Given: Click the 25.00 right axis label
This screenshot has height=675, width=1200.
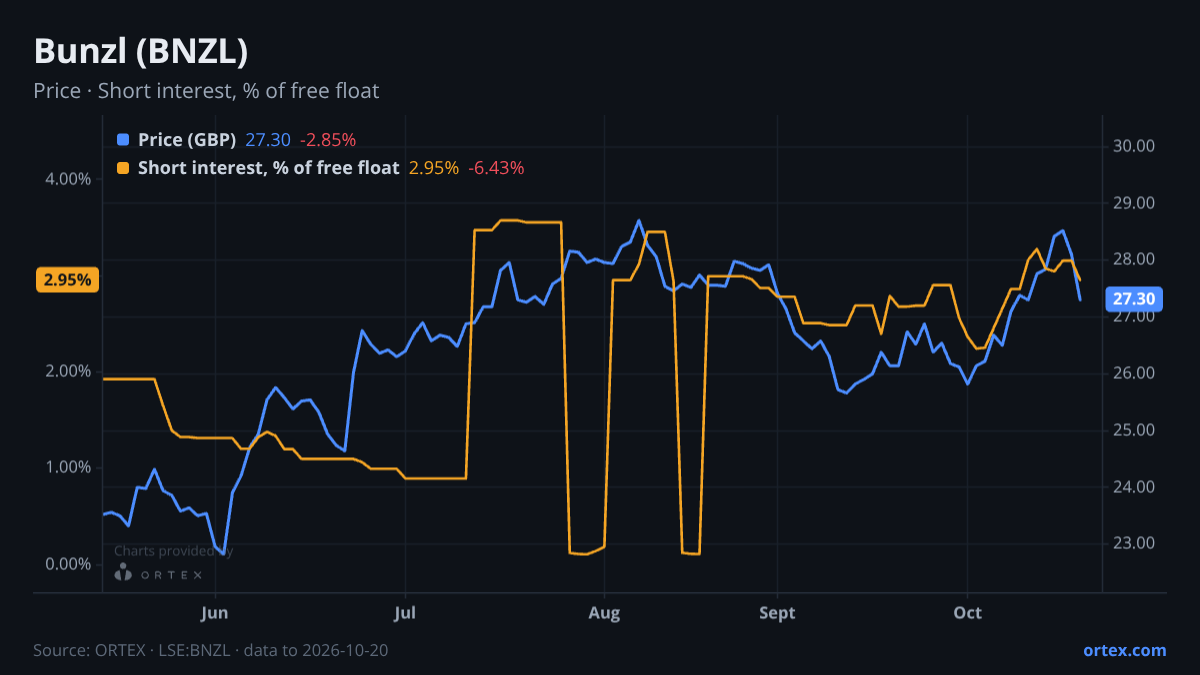Looking at the screenshot, I should (x=1134, y=430).
